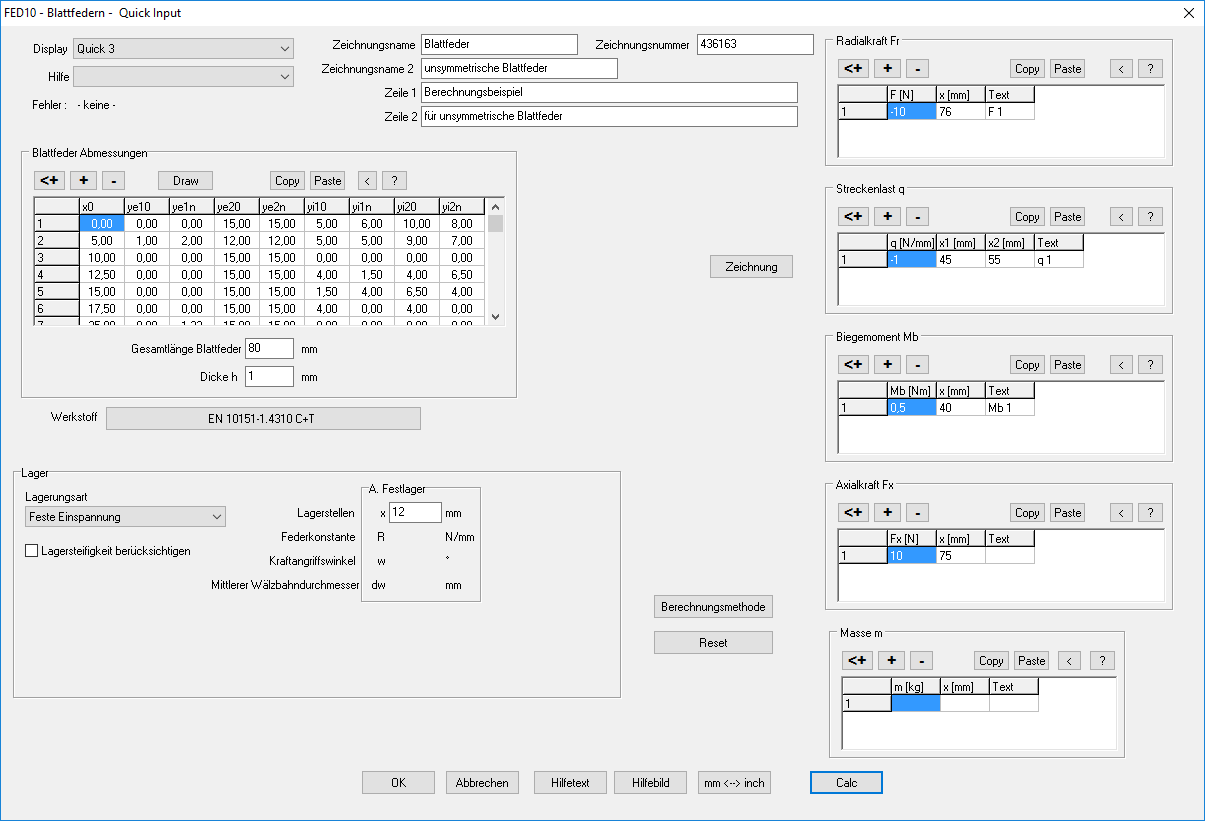1205x821 pixels.
Task: Expand the Hilfe dropdown list
Action: point(184,77)
